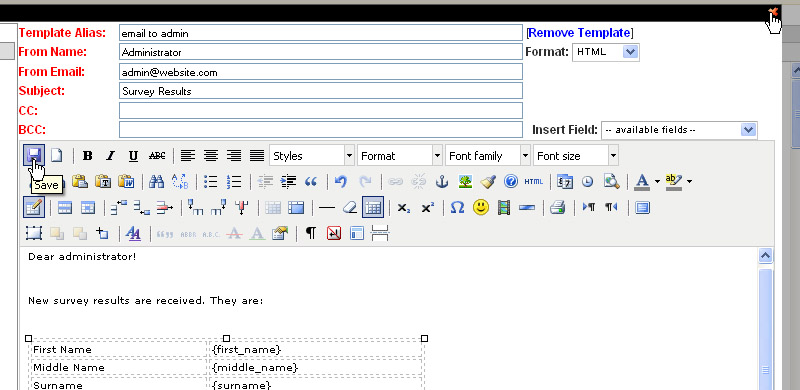Insert an emoticon smiley
Viewport: 800px width, 390px height.
(481, 207)
